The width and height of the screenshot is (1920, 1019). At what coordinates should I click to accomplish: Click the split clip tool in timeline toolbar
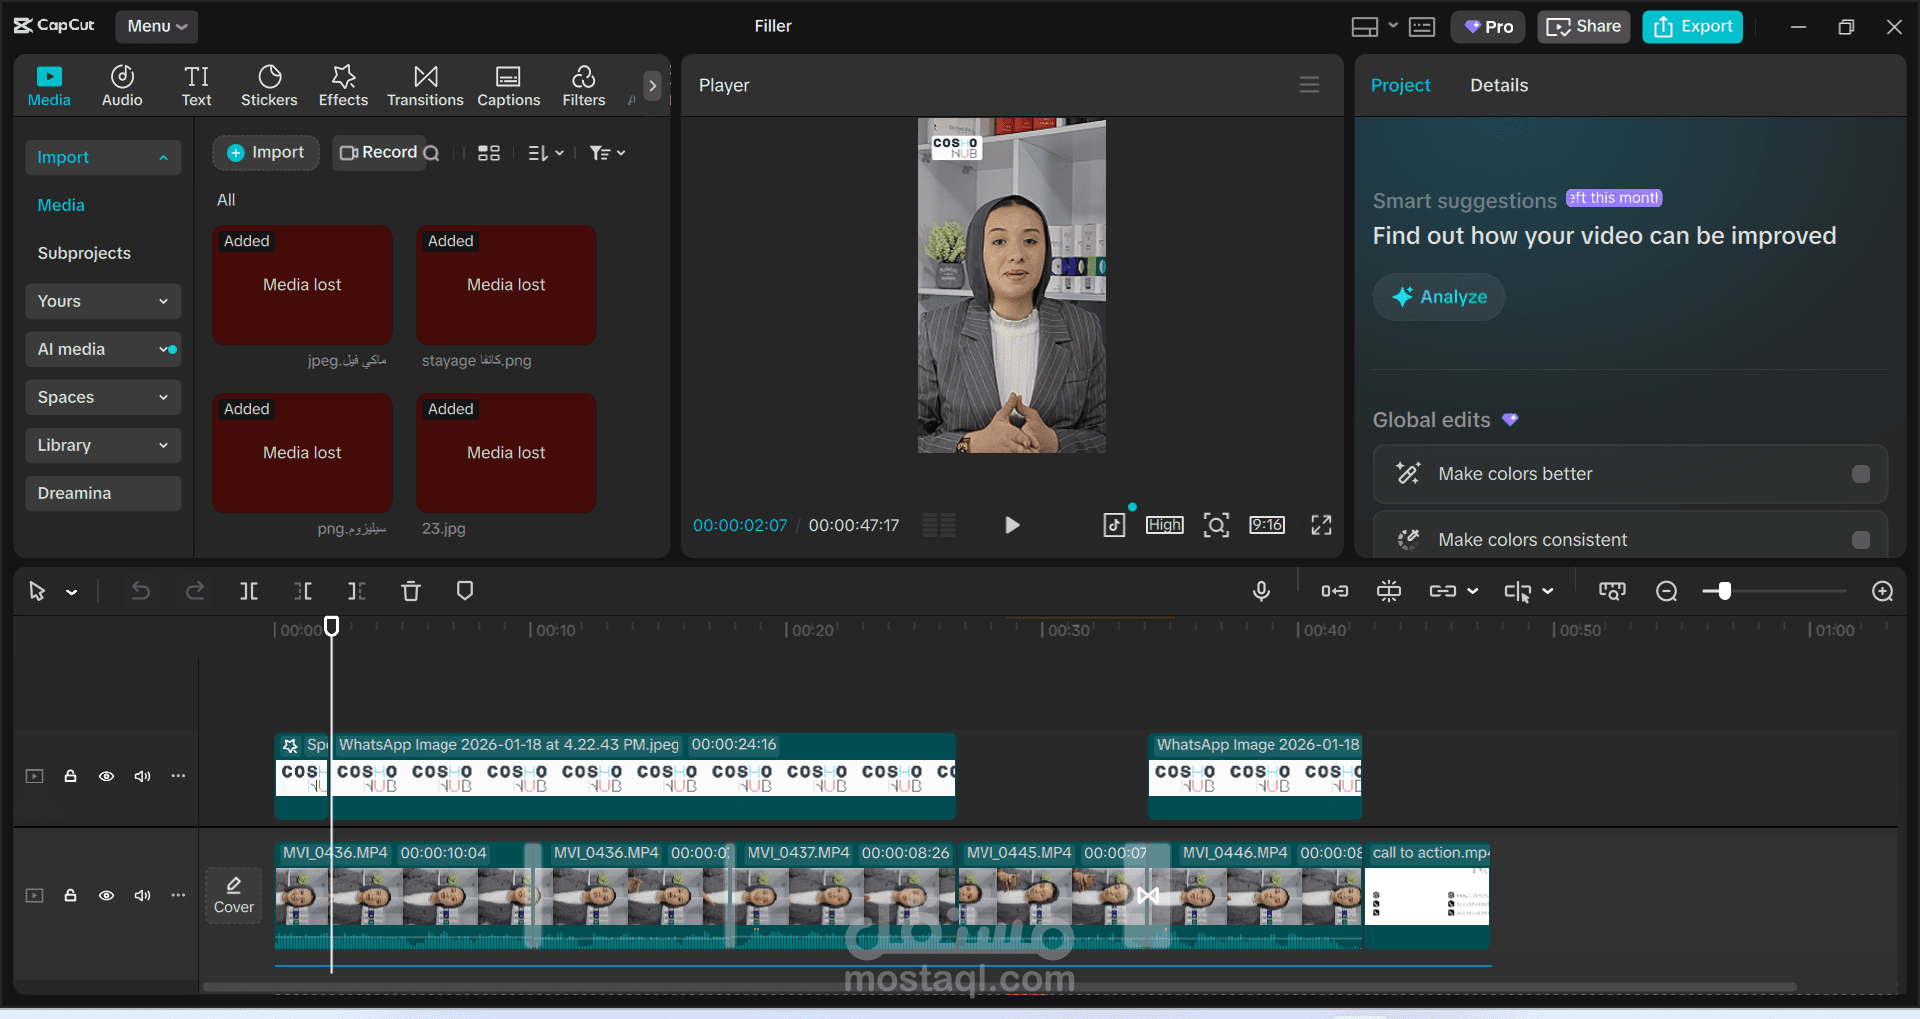pyautogui.click(x=249, y=591)
